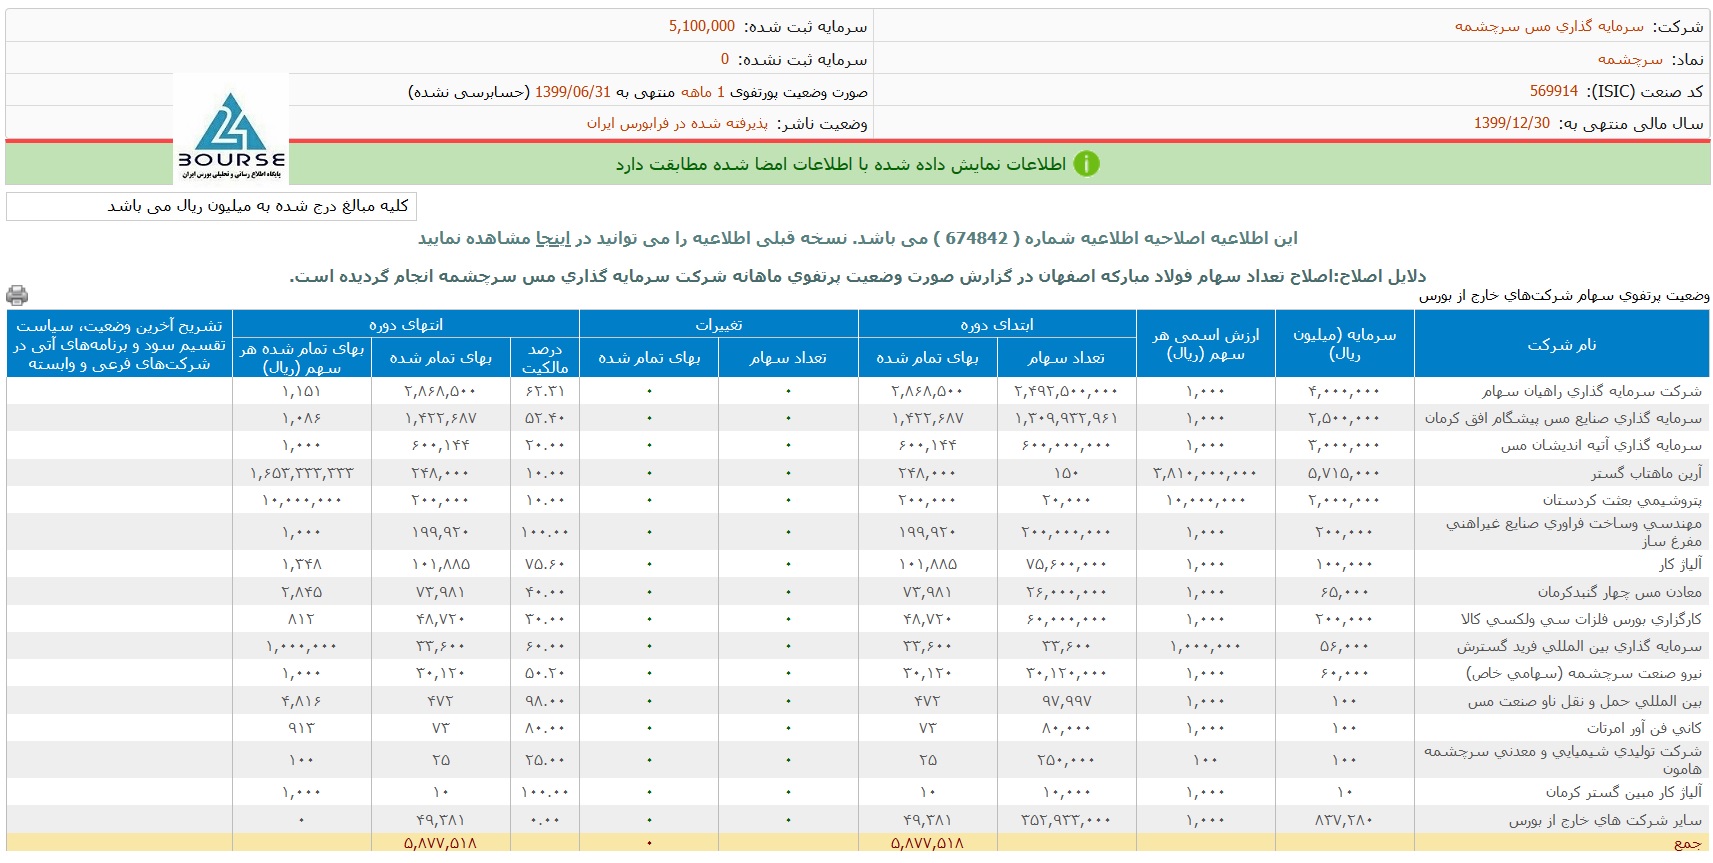Select row 'سرمایه گذاری بین المللی فرید گسترش'
Image resolution: width=1713 pixels, height=863 pixels.
point(857,646)
